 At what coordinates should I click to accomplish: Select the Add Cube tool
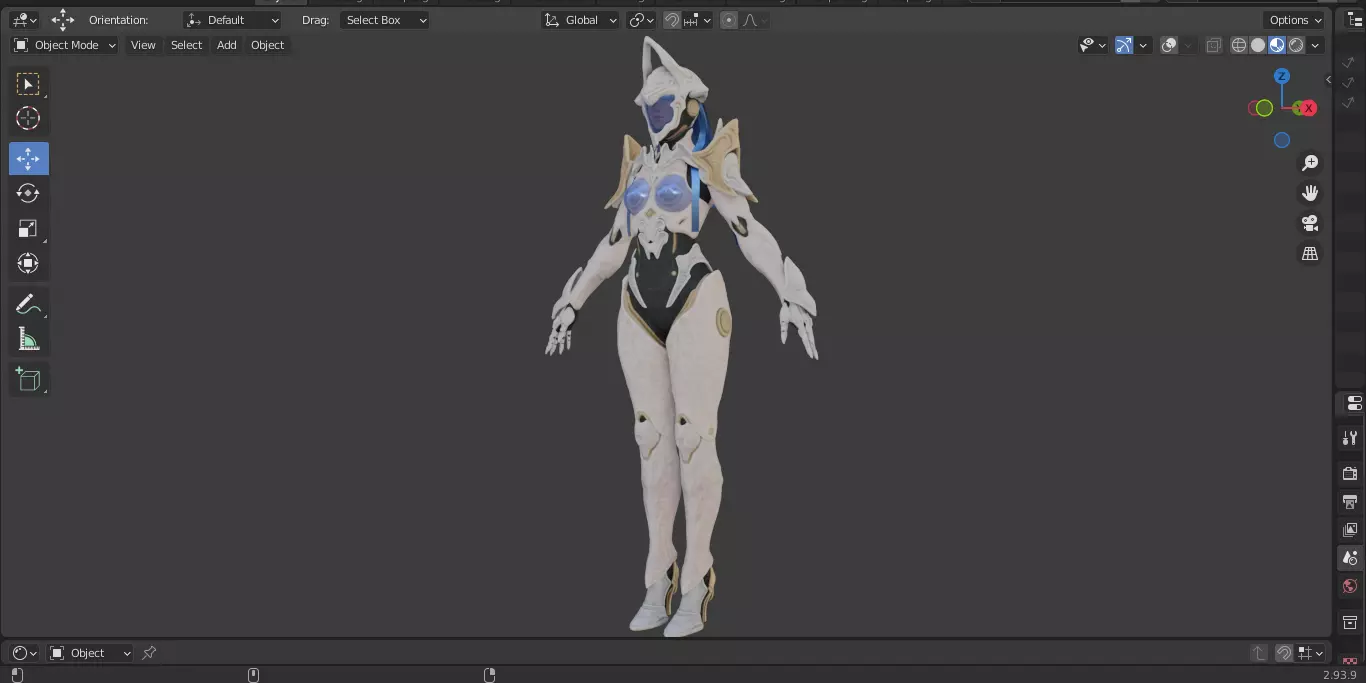click(x=28, y=380)
